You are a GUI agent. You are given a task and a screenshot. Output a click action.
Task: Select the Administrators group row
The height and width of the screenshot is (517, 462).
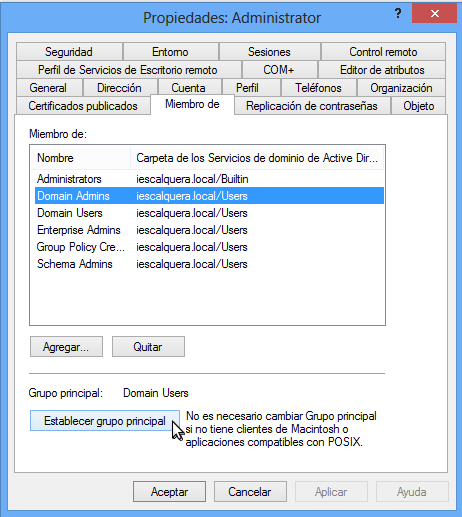[x=209, y=179]
